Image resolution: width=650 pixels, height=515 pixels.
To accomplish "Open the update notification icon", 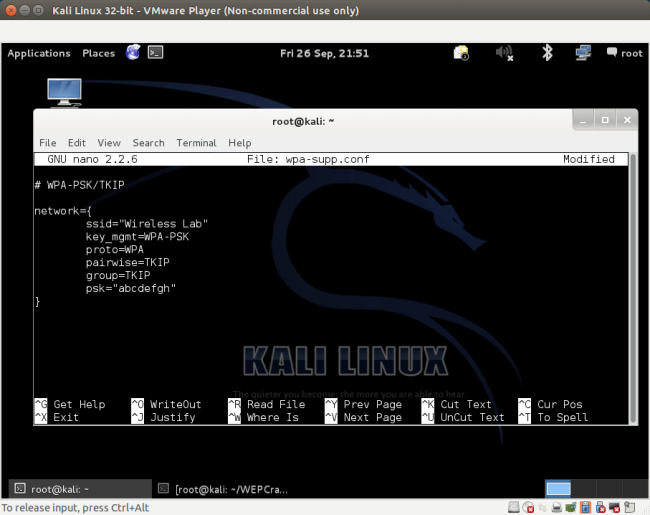I will pos(461,53).
